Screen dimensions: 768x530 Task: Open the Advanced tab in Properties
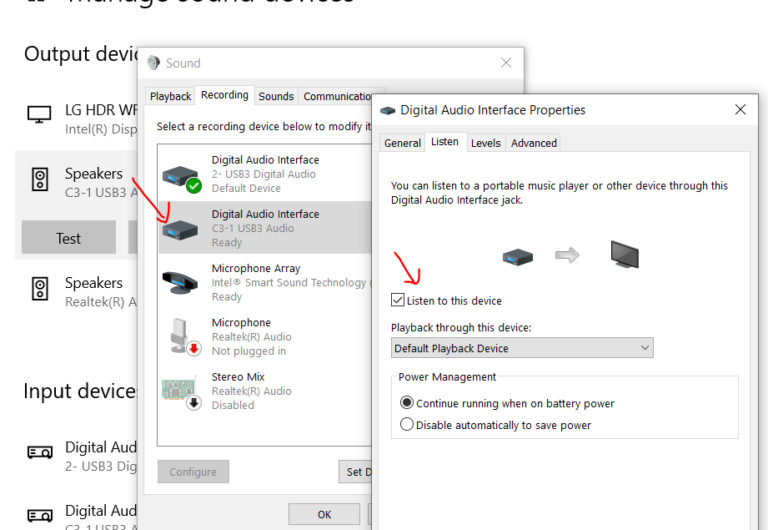(534, 143)
